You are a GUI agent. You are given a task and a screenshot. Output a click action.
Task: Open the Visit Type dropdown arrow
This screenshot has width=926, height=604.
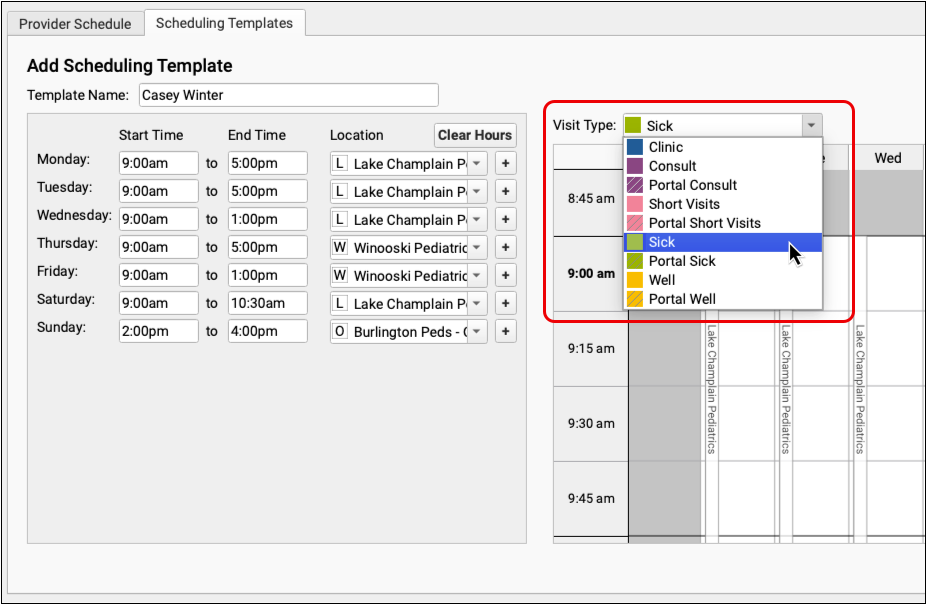[812, 126]
